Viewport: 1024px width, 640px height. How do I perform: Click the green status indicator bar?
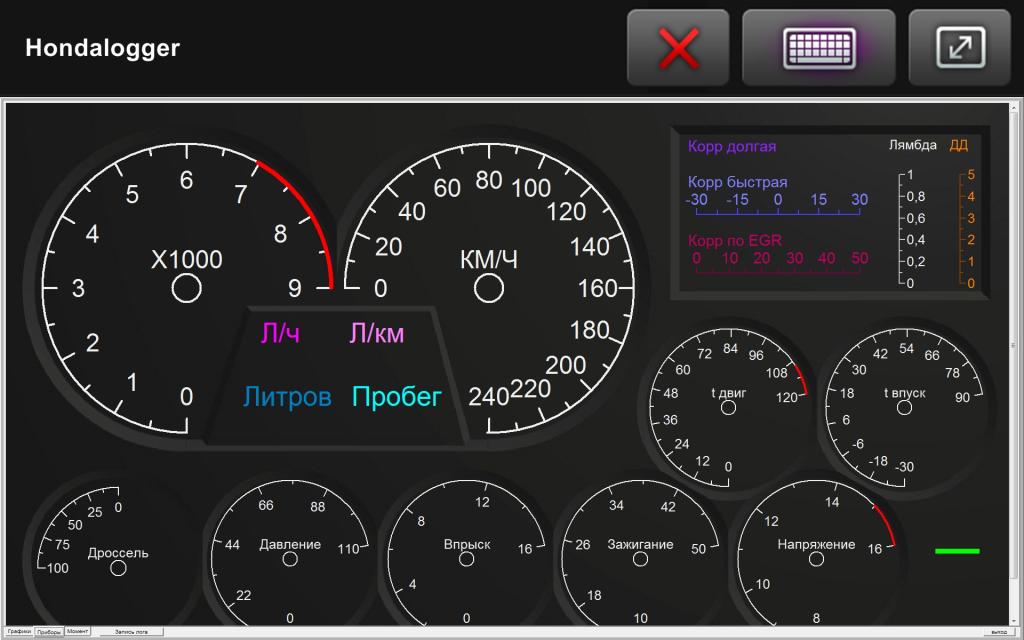coord(957,551)
